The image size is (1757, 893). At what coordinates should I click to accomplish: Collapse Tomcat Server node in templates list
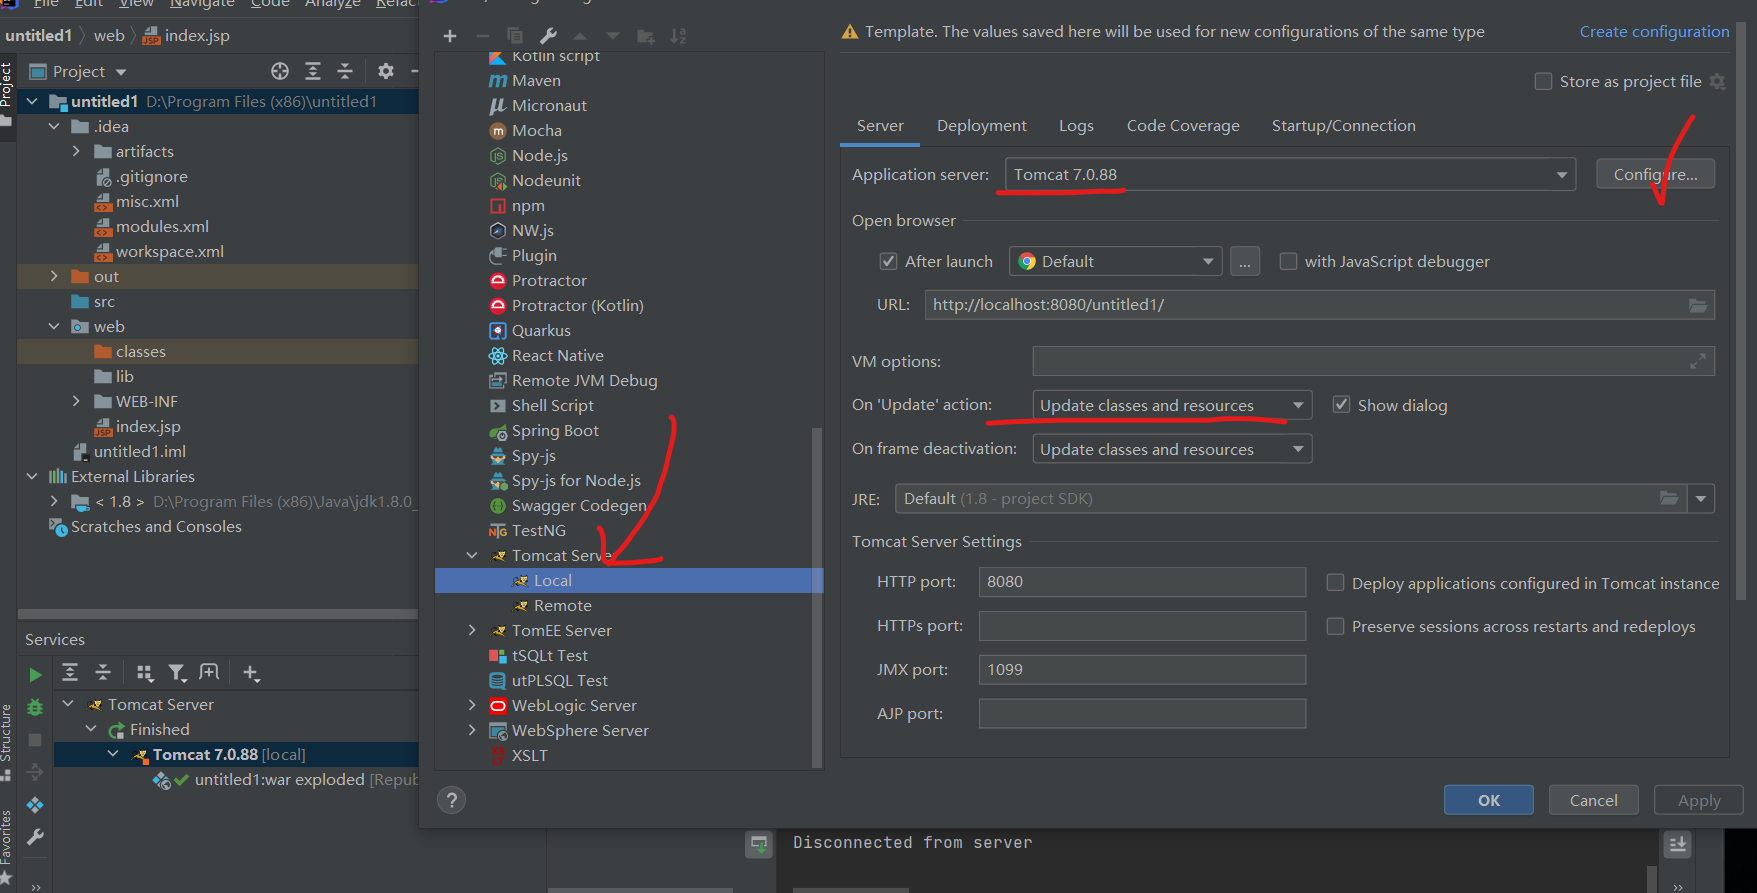click(472, 556)
